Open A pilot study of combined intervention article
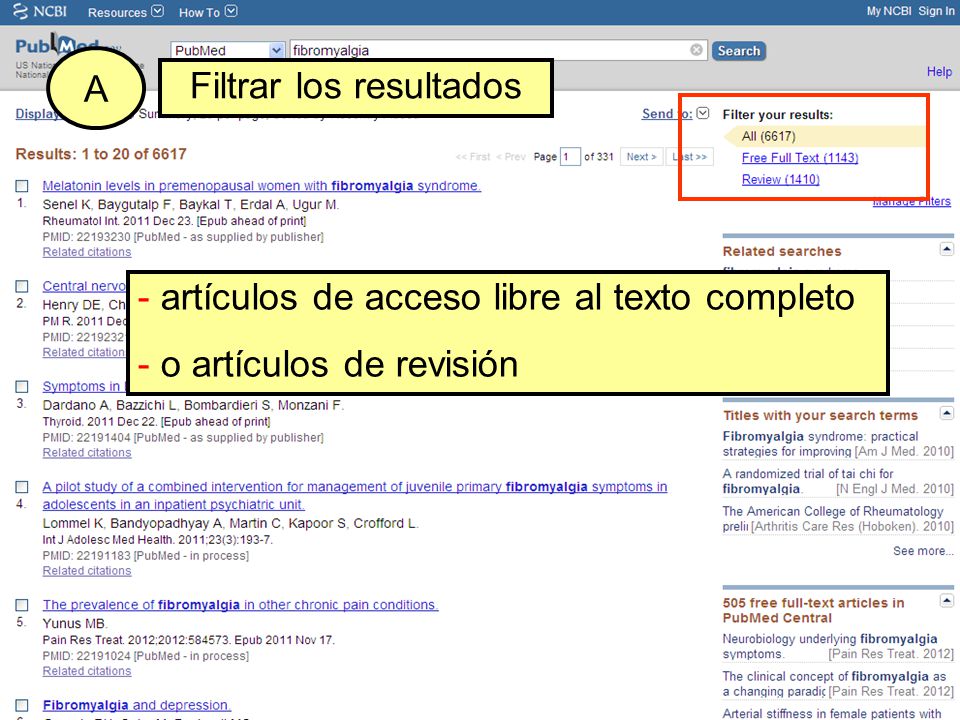This screenshot has height=720, width=960. click(354, 495)
